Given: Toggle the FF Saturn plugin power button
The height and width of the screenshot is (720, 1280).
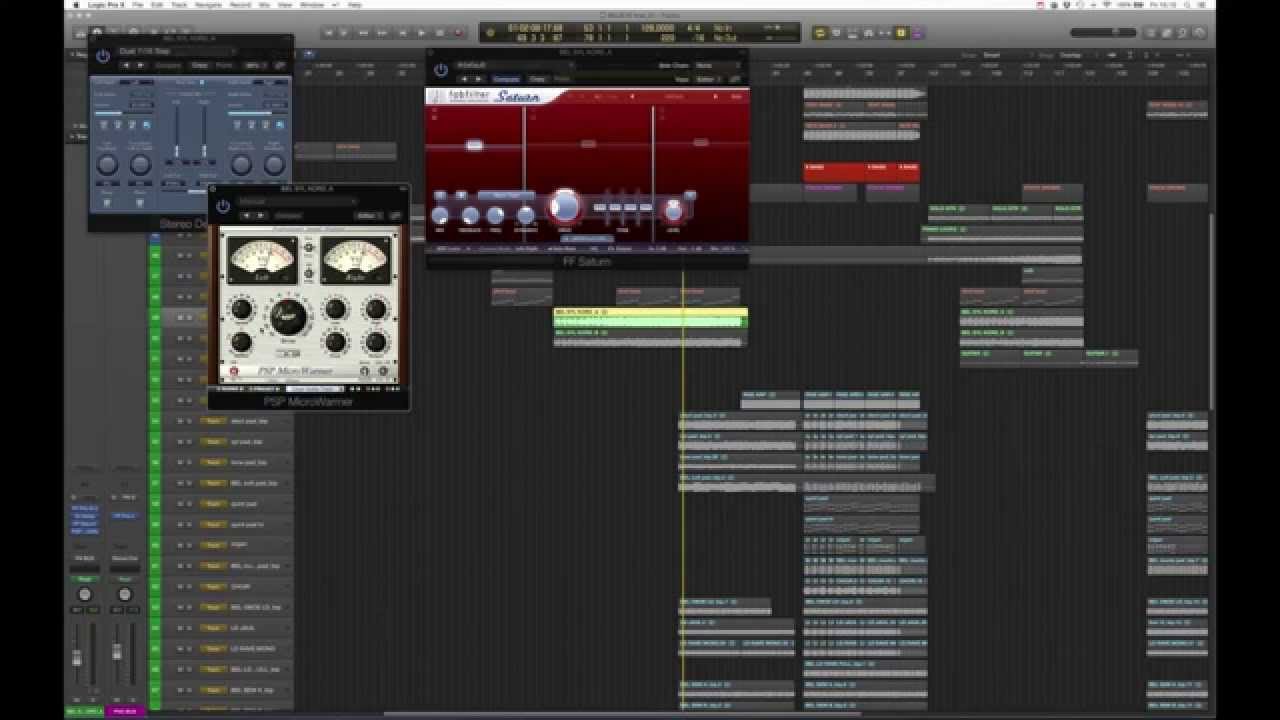Looking at the screenshot, I should point(441,70).
